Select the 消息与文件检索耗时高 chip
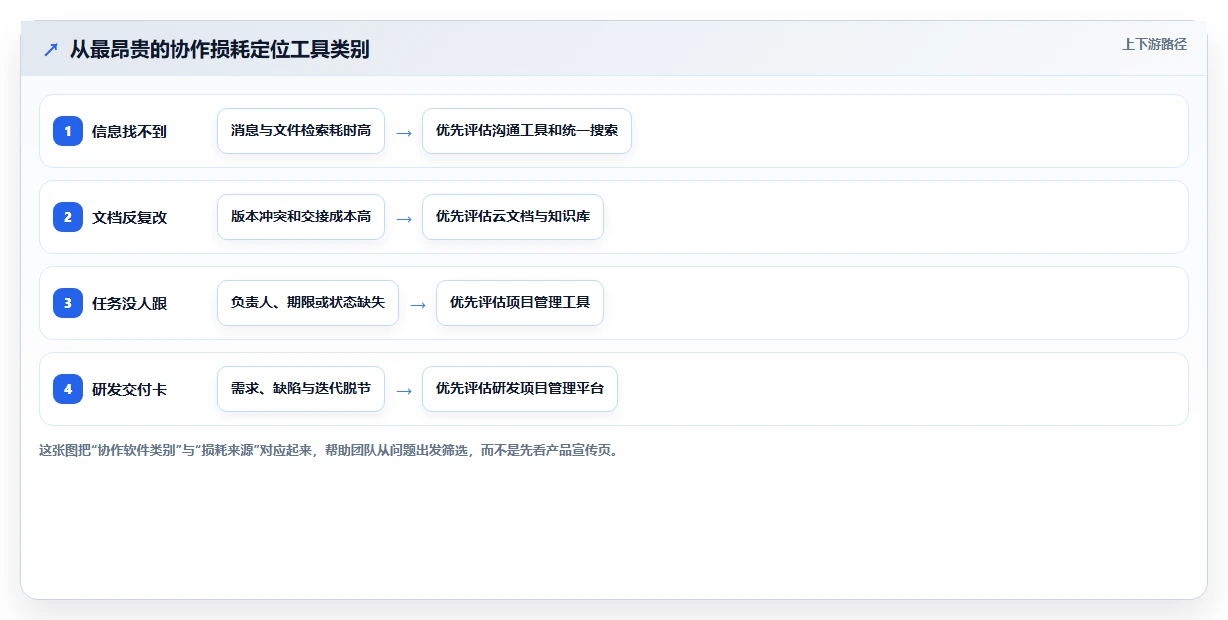 [x=301, y=131]
